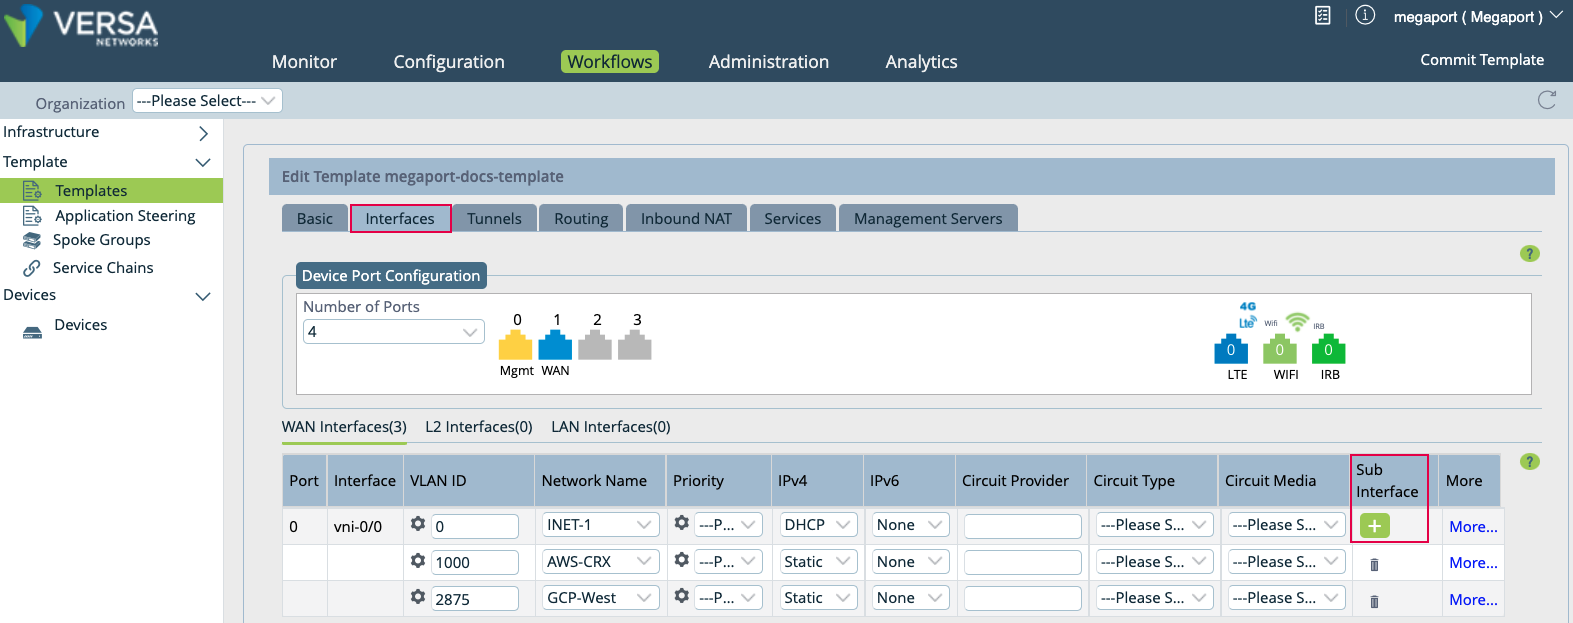1573x623 pixels.
Task: Delete the AWS-CRX sub interface row
Action: (x=1374, y=564)
